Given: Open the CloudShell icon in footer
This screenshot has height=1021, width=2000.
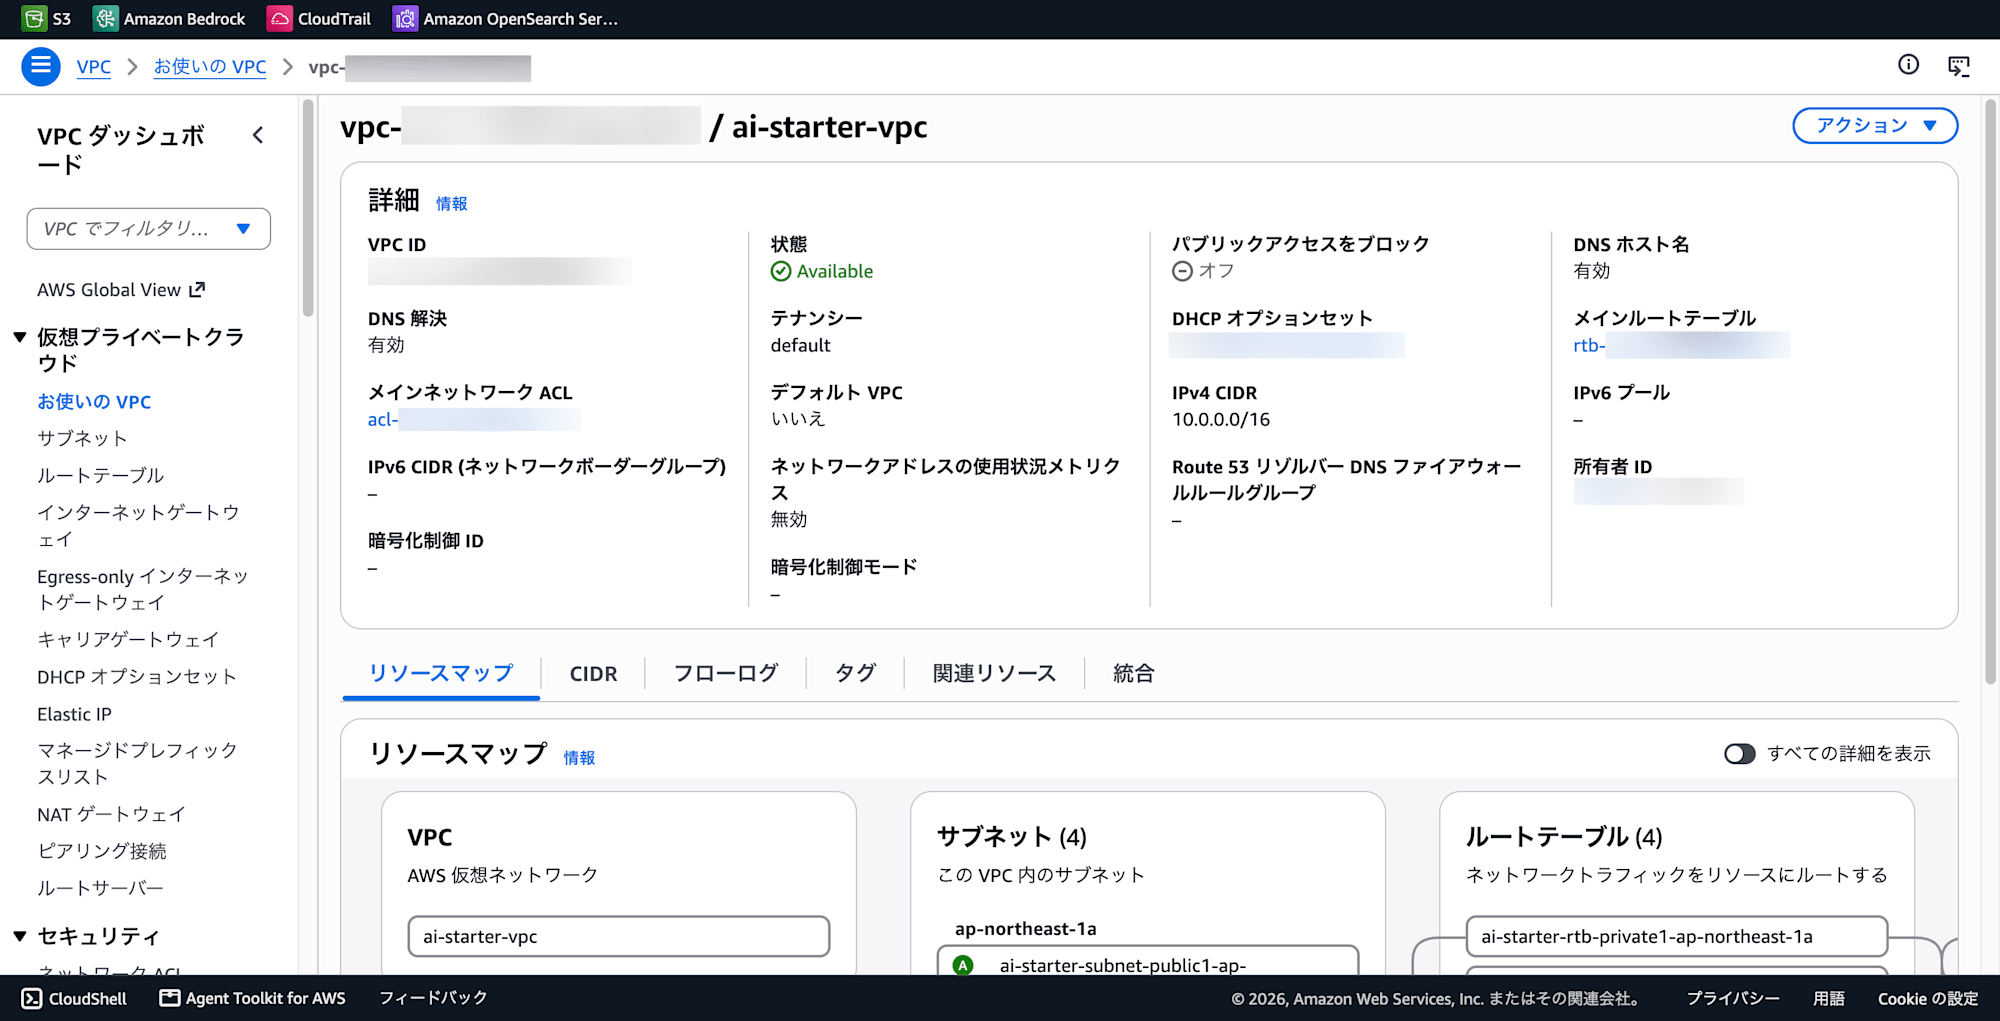Looking at the screenshot, I should tap(32, 998).
